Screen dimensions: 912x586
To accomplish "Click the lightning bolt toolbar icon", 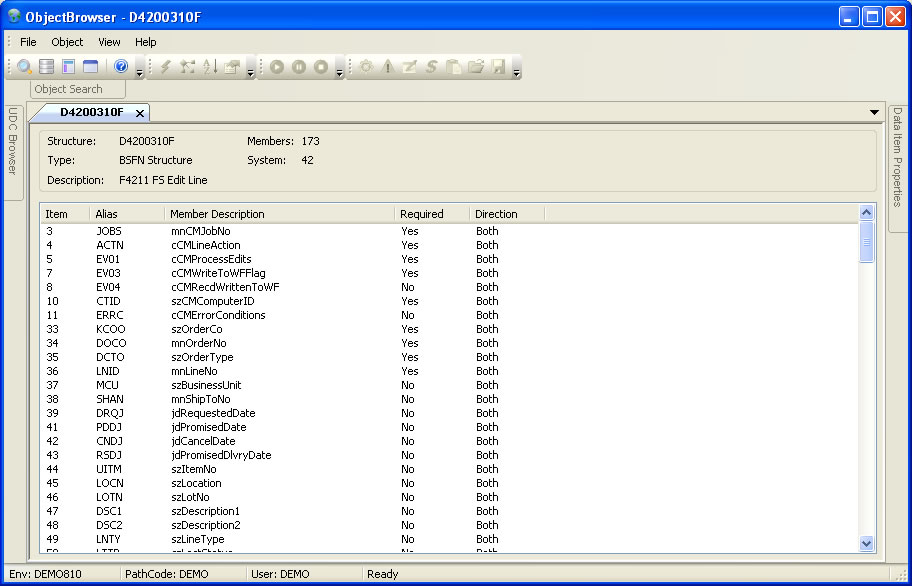I will pos(166,67).
